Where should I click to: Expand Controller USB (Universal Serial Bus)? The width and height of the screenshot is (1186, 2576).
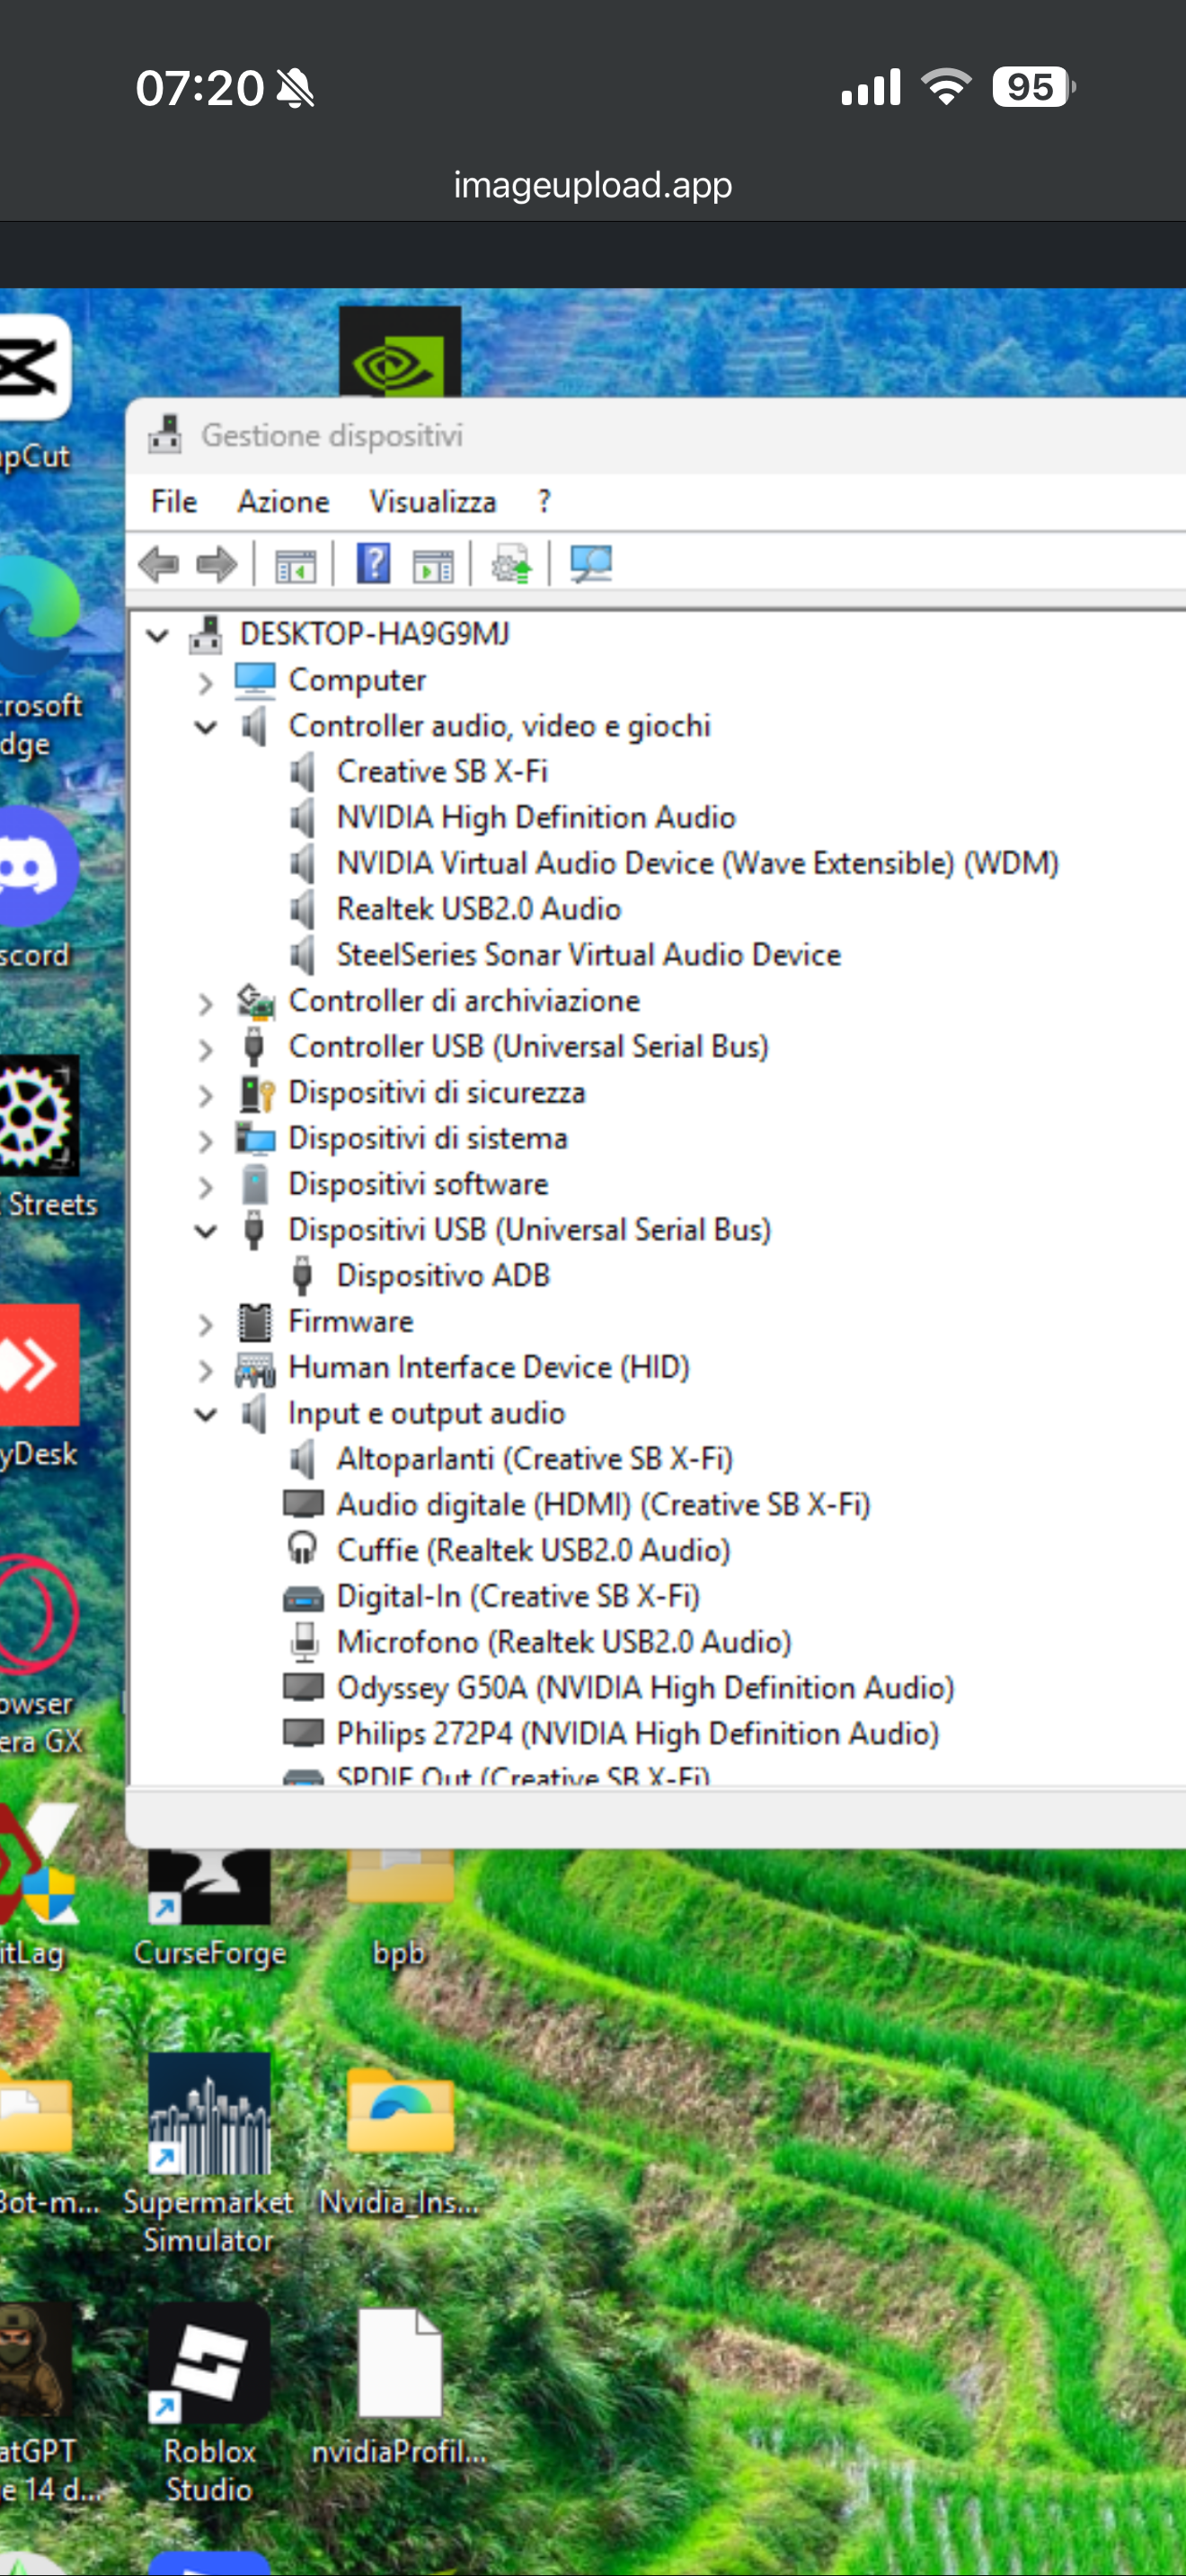pyautogui.click(x=205, y=1049)
